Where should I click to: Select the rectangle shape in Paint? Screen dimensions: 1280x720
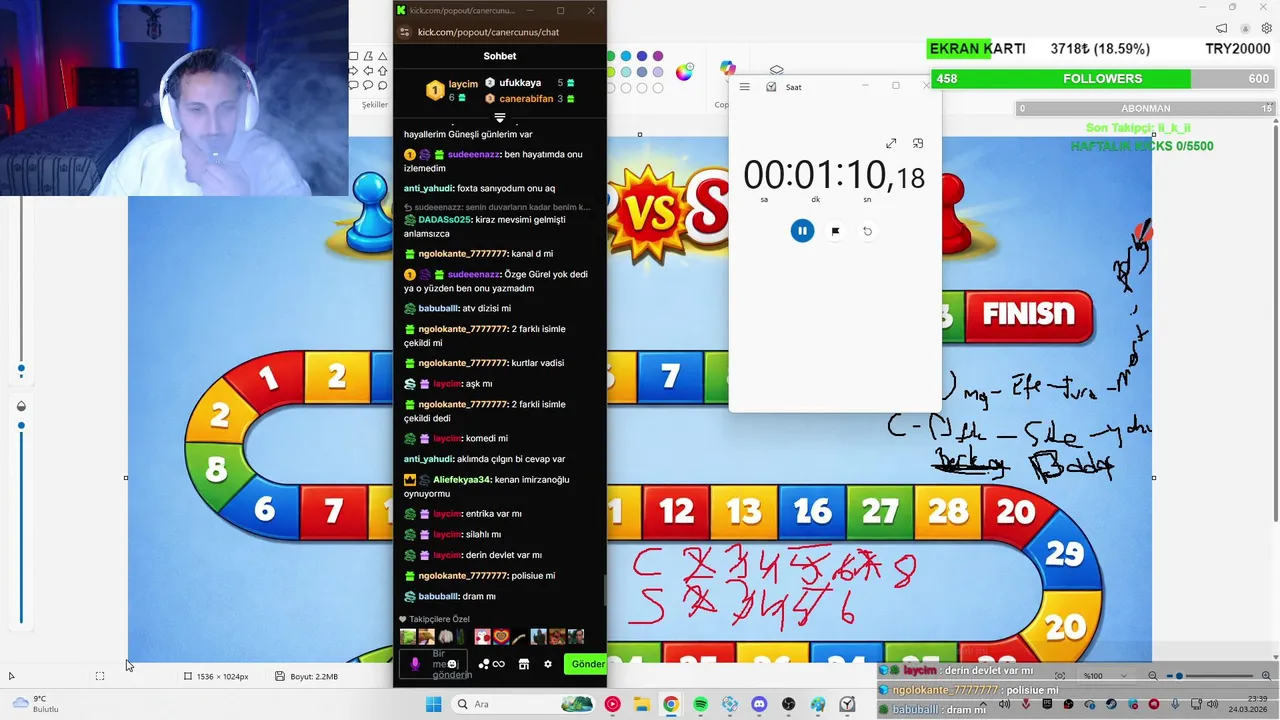tap(354, 57)
